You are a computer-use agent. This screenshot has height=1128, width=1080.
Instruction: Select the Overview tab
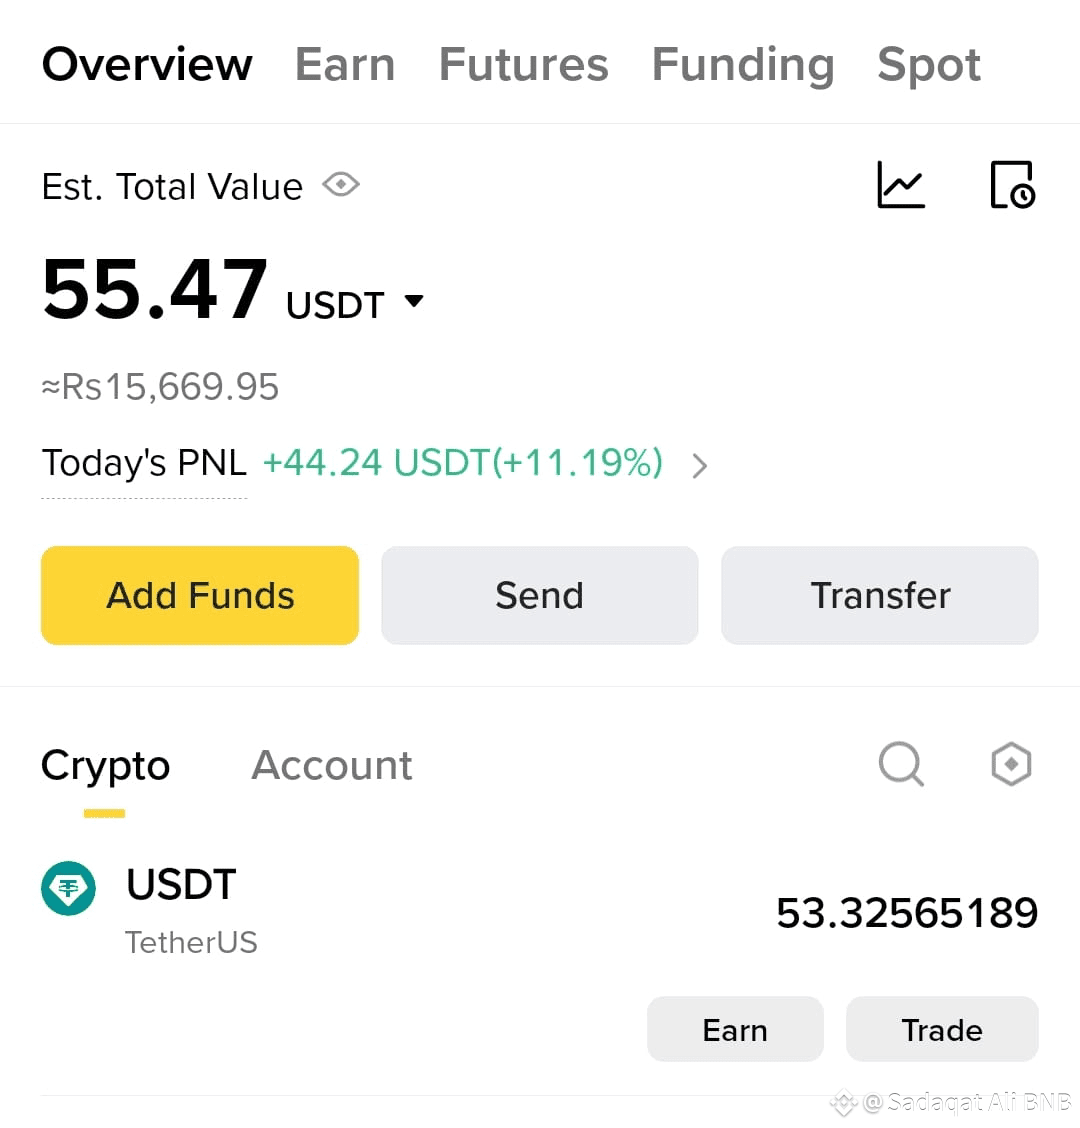[x=147, y=65]
